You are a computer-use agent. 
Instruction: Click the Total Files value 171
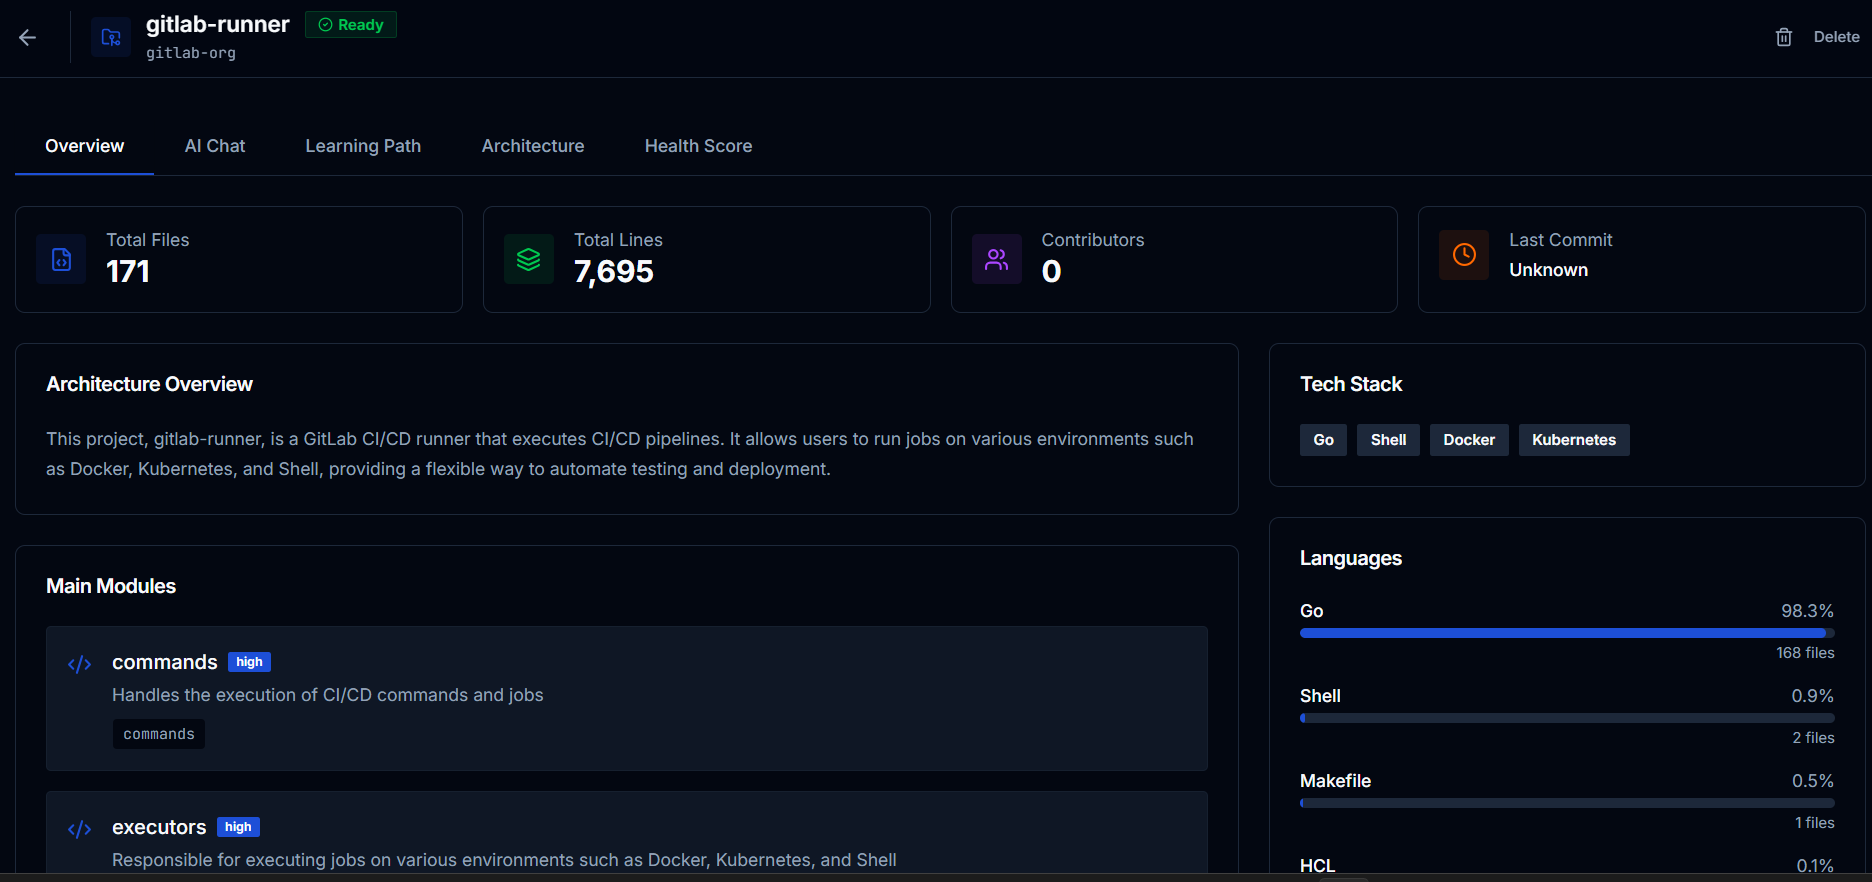click(128, 272)
